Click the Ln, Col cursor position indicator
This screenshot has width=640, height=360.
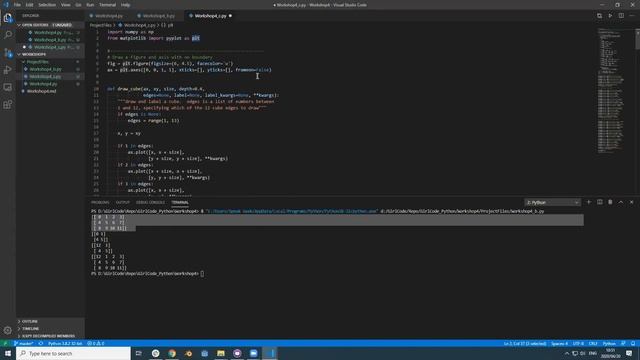point(525,344)
